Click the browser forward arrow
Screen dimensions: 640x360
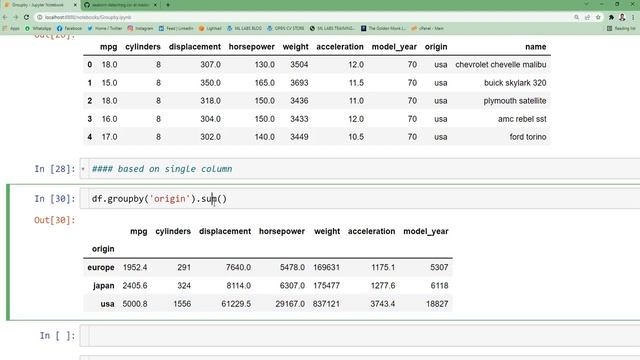pyautogui.click(x=16, y=17)
